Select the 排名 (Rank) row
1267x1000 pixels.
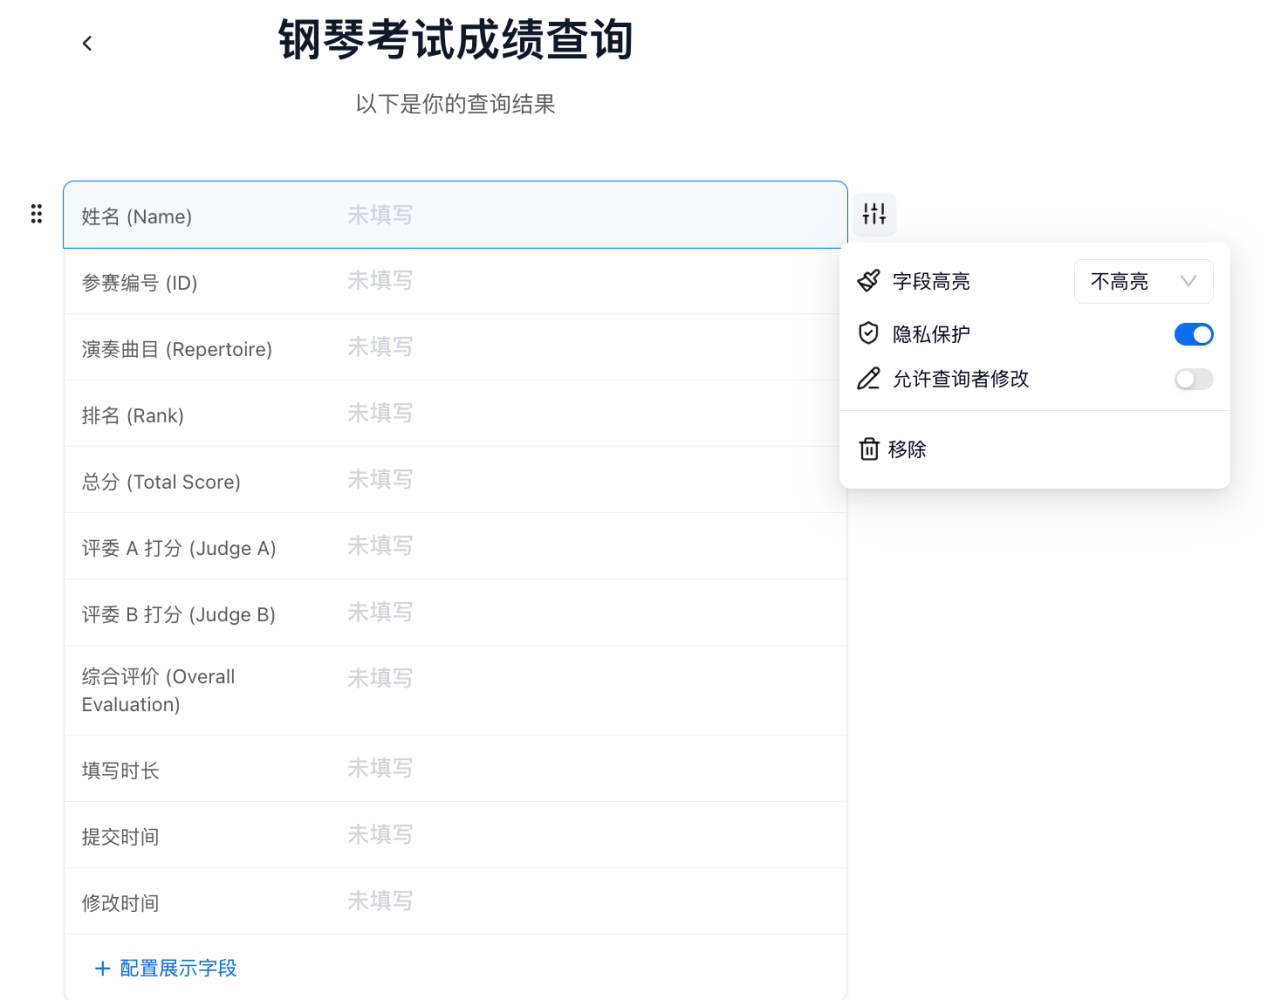pos(455,414)
